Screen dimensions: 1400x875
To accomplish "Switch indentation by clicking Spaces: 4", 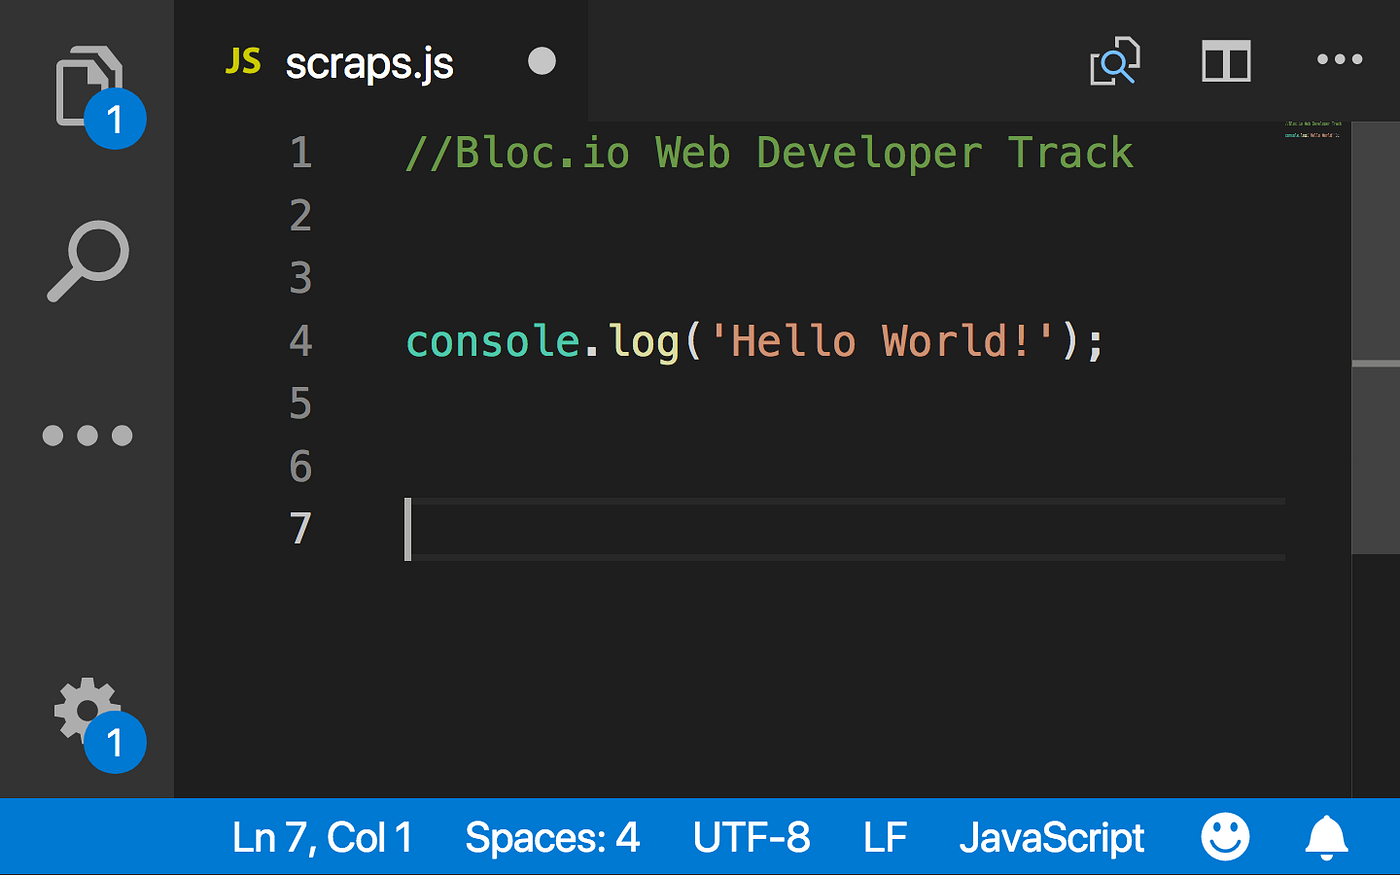I will pyautogui.click(x=553, y=837).
